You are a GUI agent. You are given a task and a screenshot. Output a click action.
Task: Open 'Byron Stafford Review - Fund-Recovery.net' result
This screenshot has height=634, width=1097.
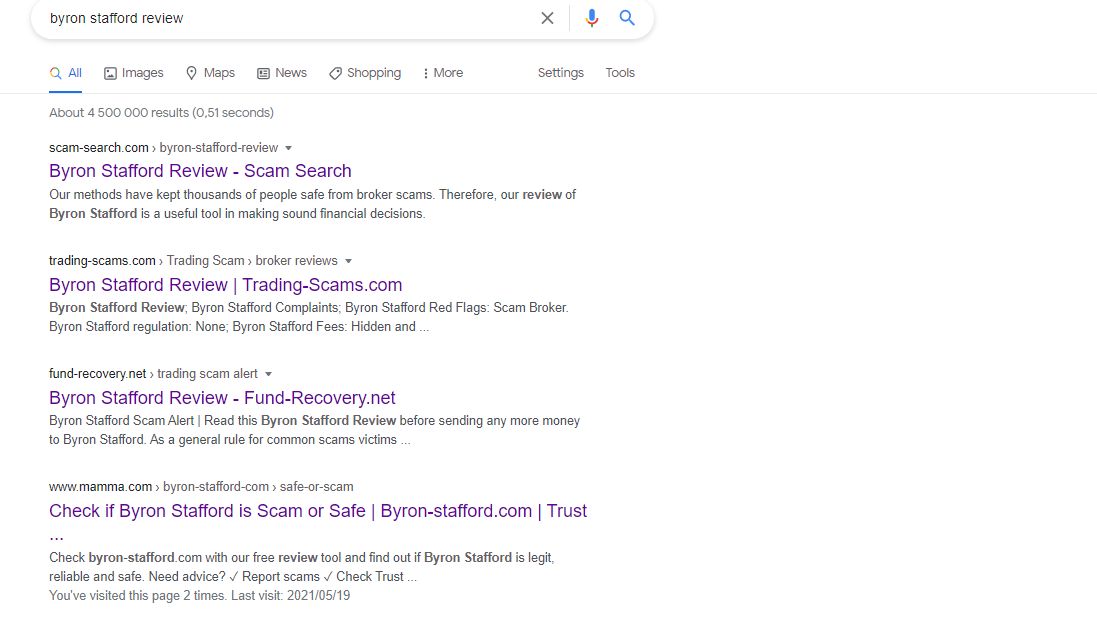coord(222,397)
